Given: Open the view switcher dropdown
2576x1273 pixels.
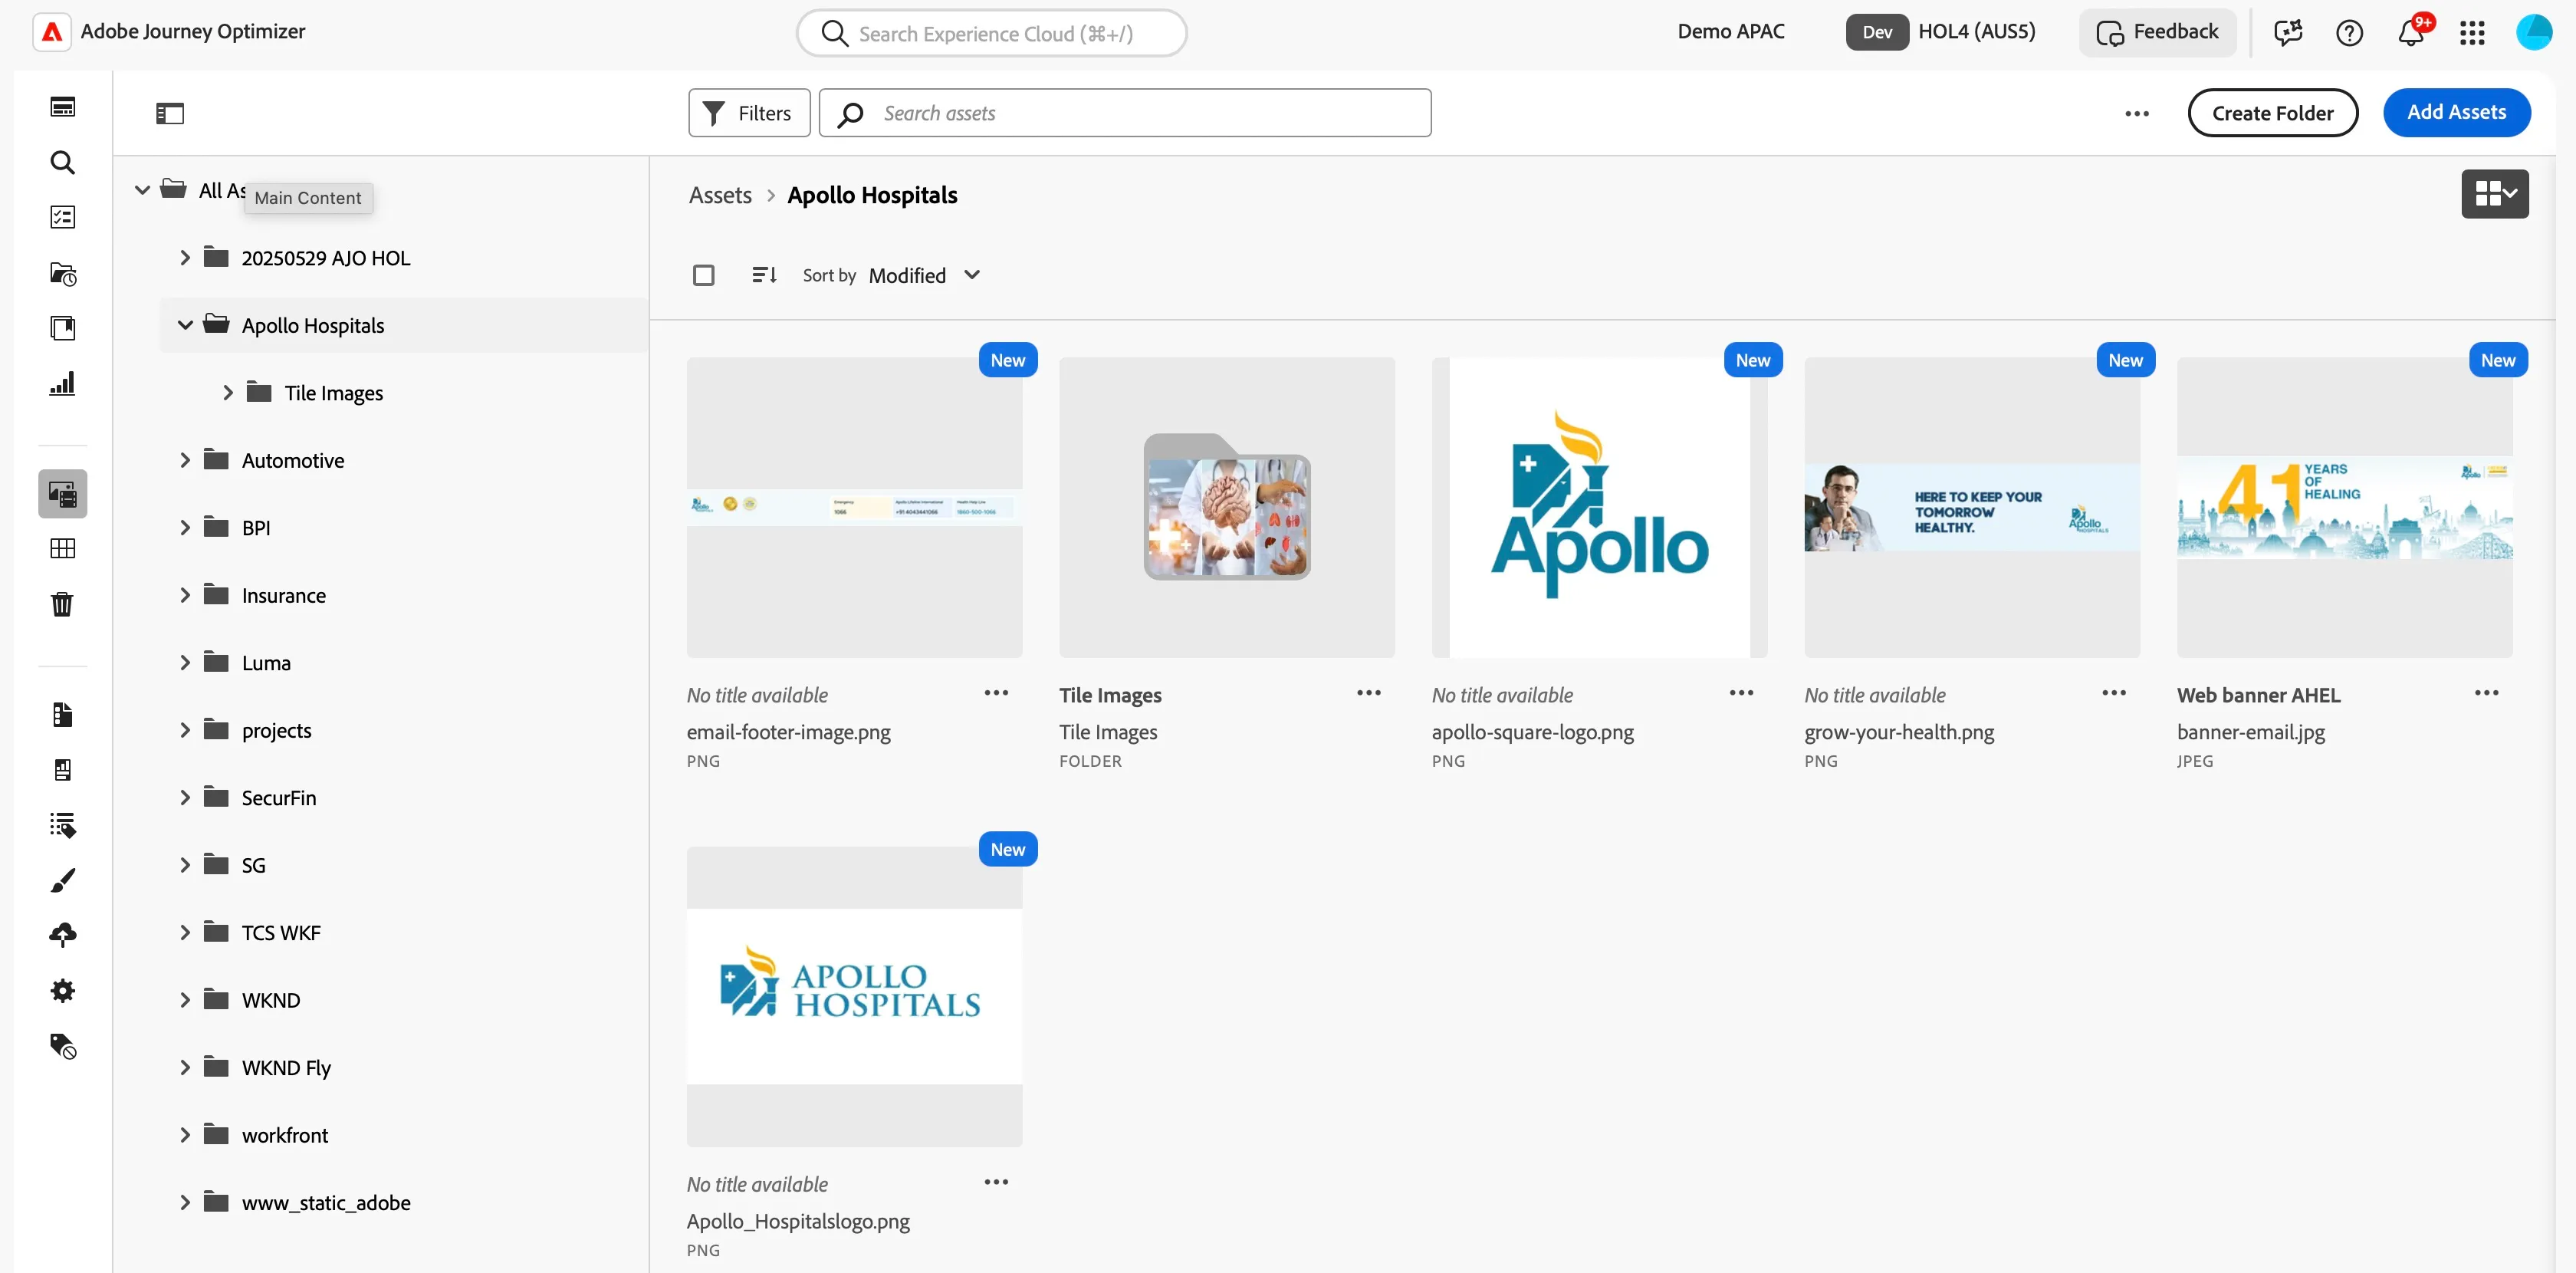Looking at the screenshot, I should tap(2495, 194).
